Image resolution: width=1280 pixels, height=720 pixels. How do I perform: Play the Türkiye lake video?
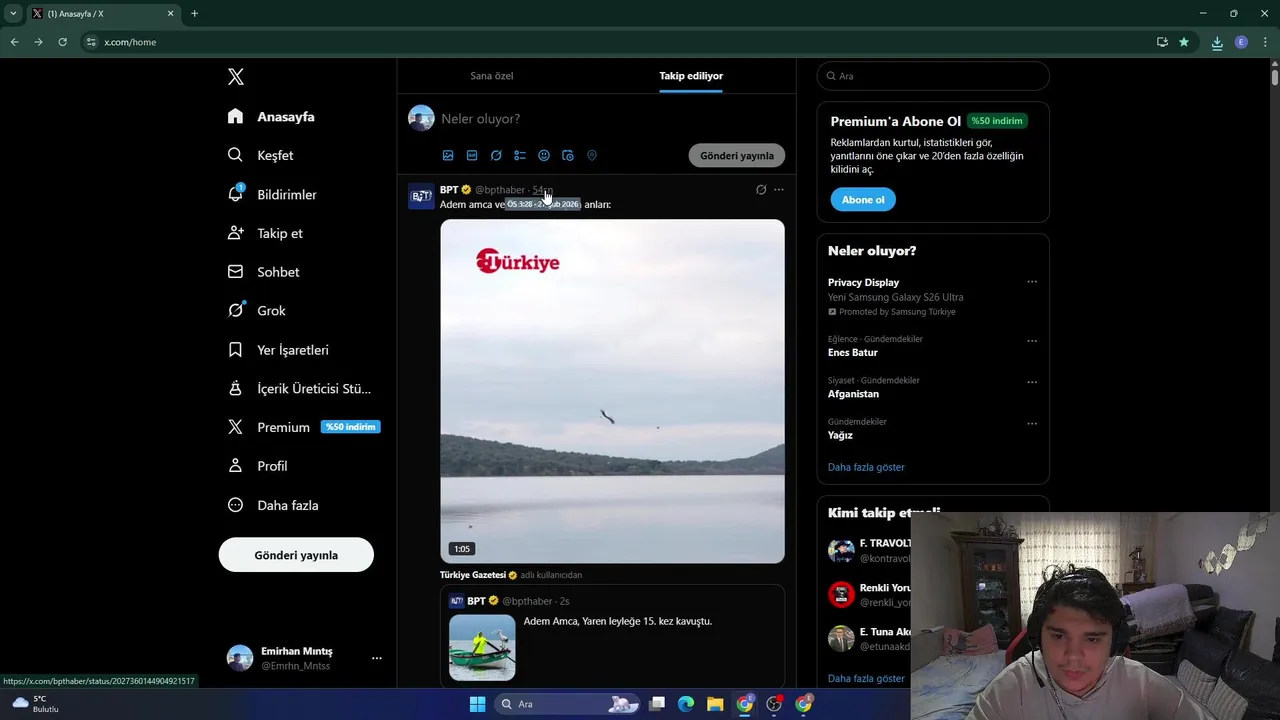612,391
